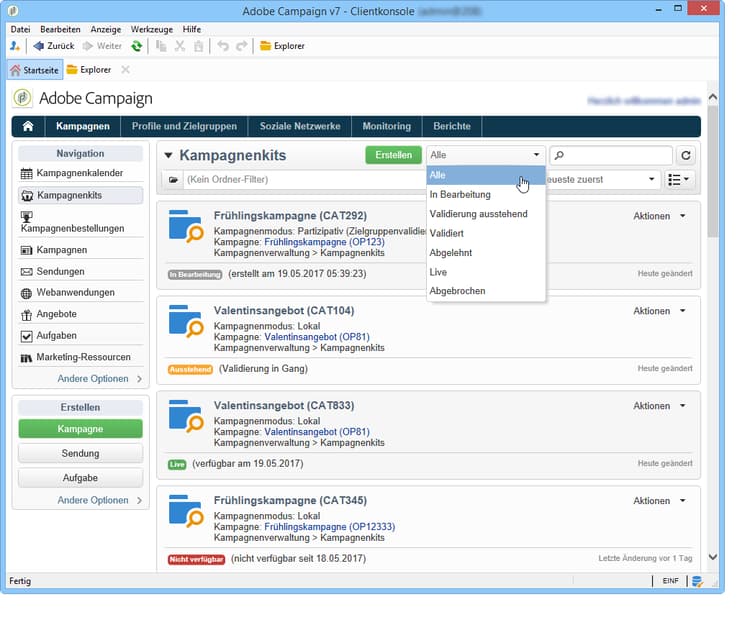Select 'Abgebrochen' filter option
Screen dimensions: 750x630
click(x=485, y=291)
